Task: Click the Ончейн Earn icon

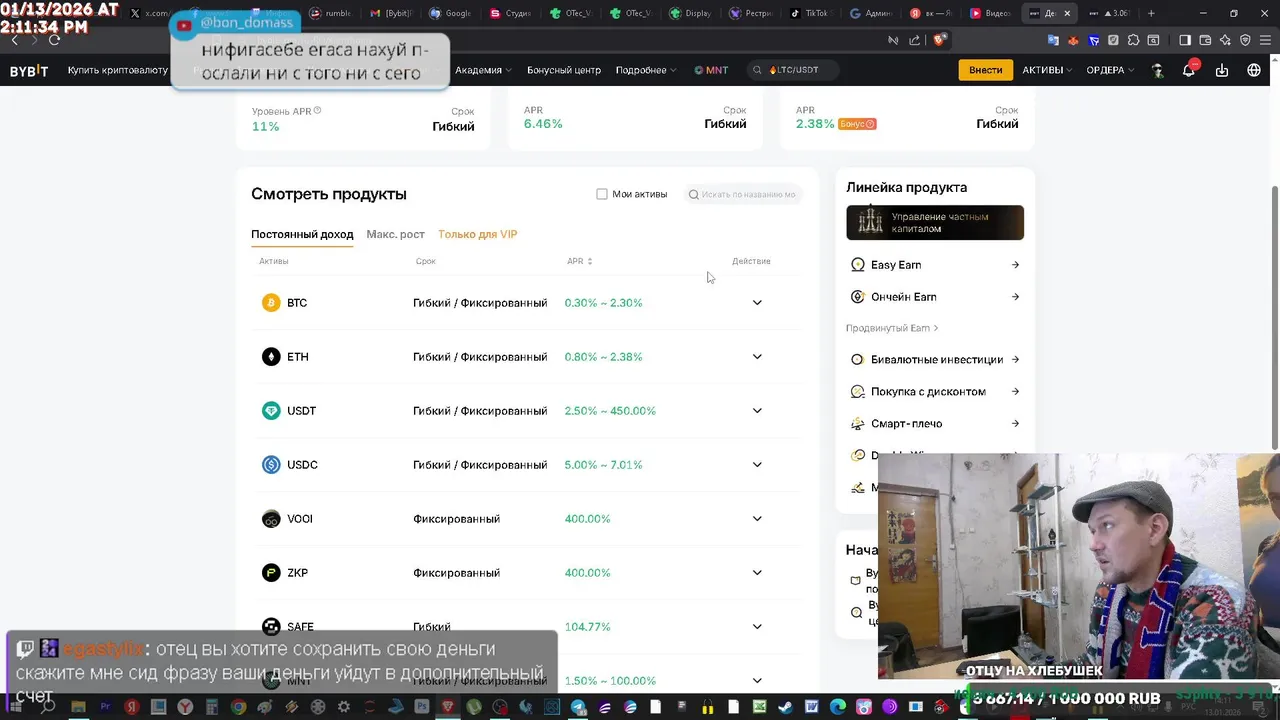Action: (857, 297)
